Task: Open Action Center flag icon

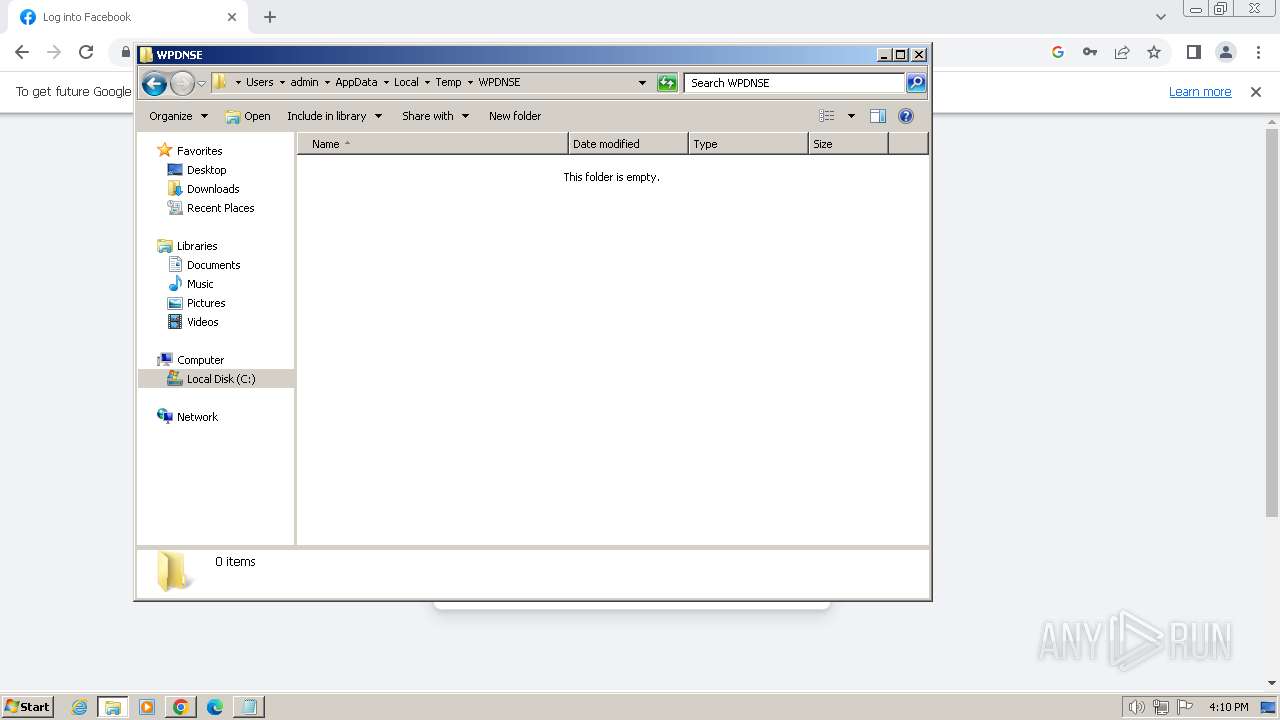Action: [1185, 707]
